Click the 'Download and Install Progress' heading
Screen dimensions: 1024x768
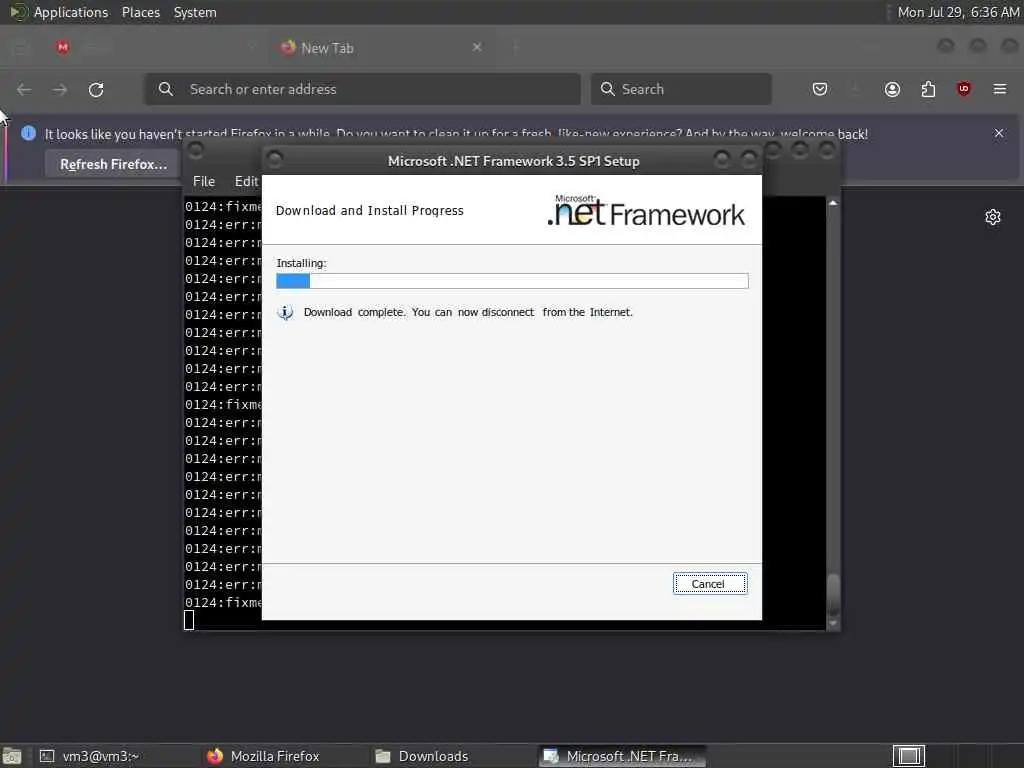point(370,210)
